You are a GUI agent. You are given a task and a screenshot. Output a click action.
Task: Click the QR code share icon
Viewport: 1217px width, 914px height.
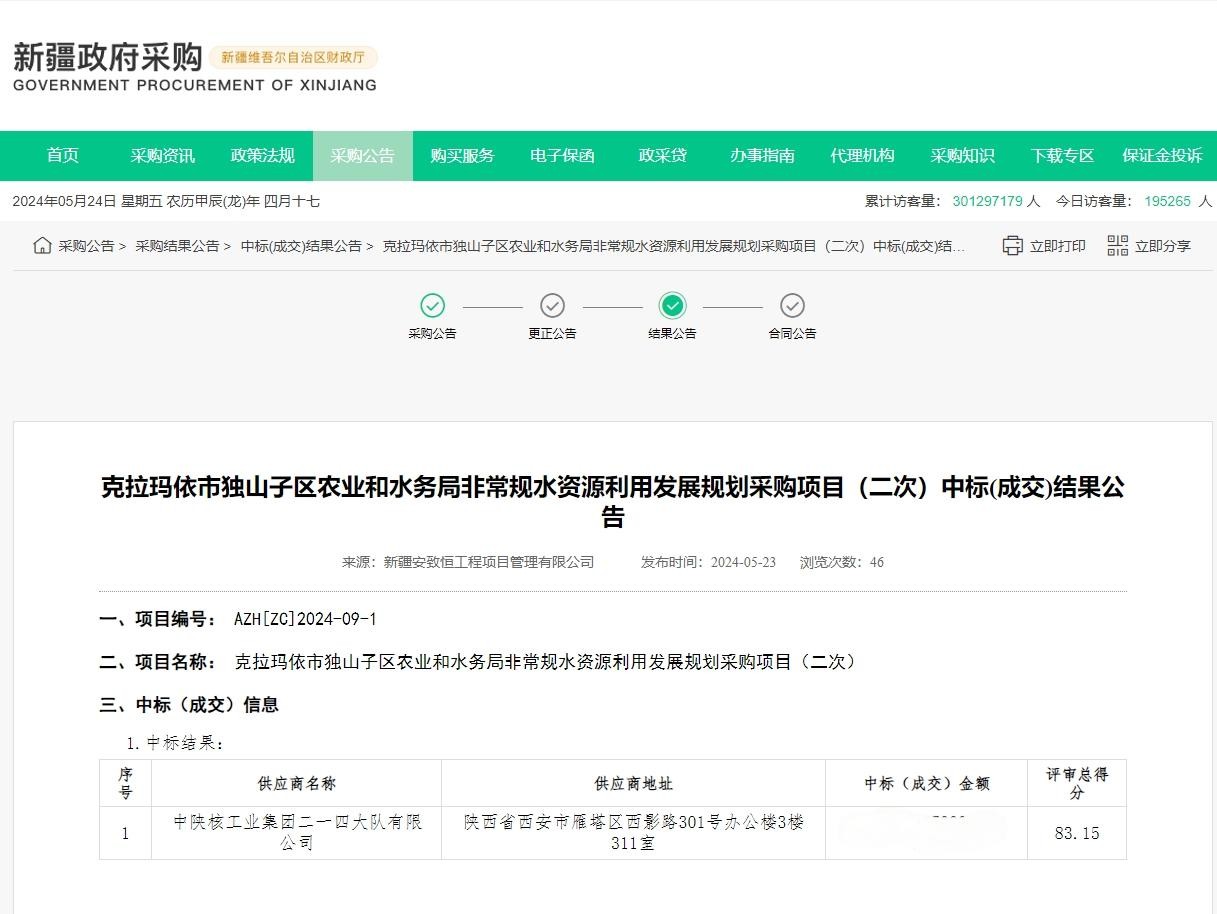pyautogui.click(x=1117, y=246)
